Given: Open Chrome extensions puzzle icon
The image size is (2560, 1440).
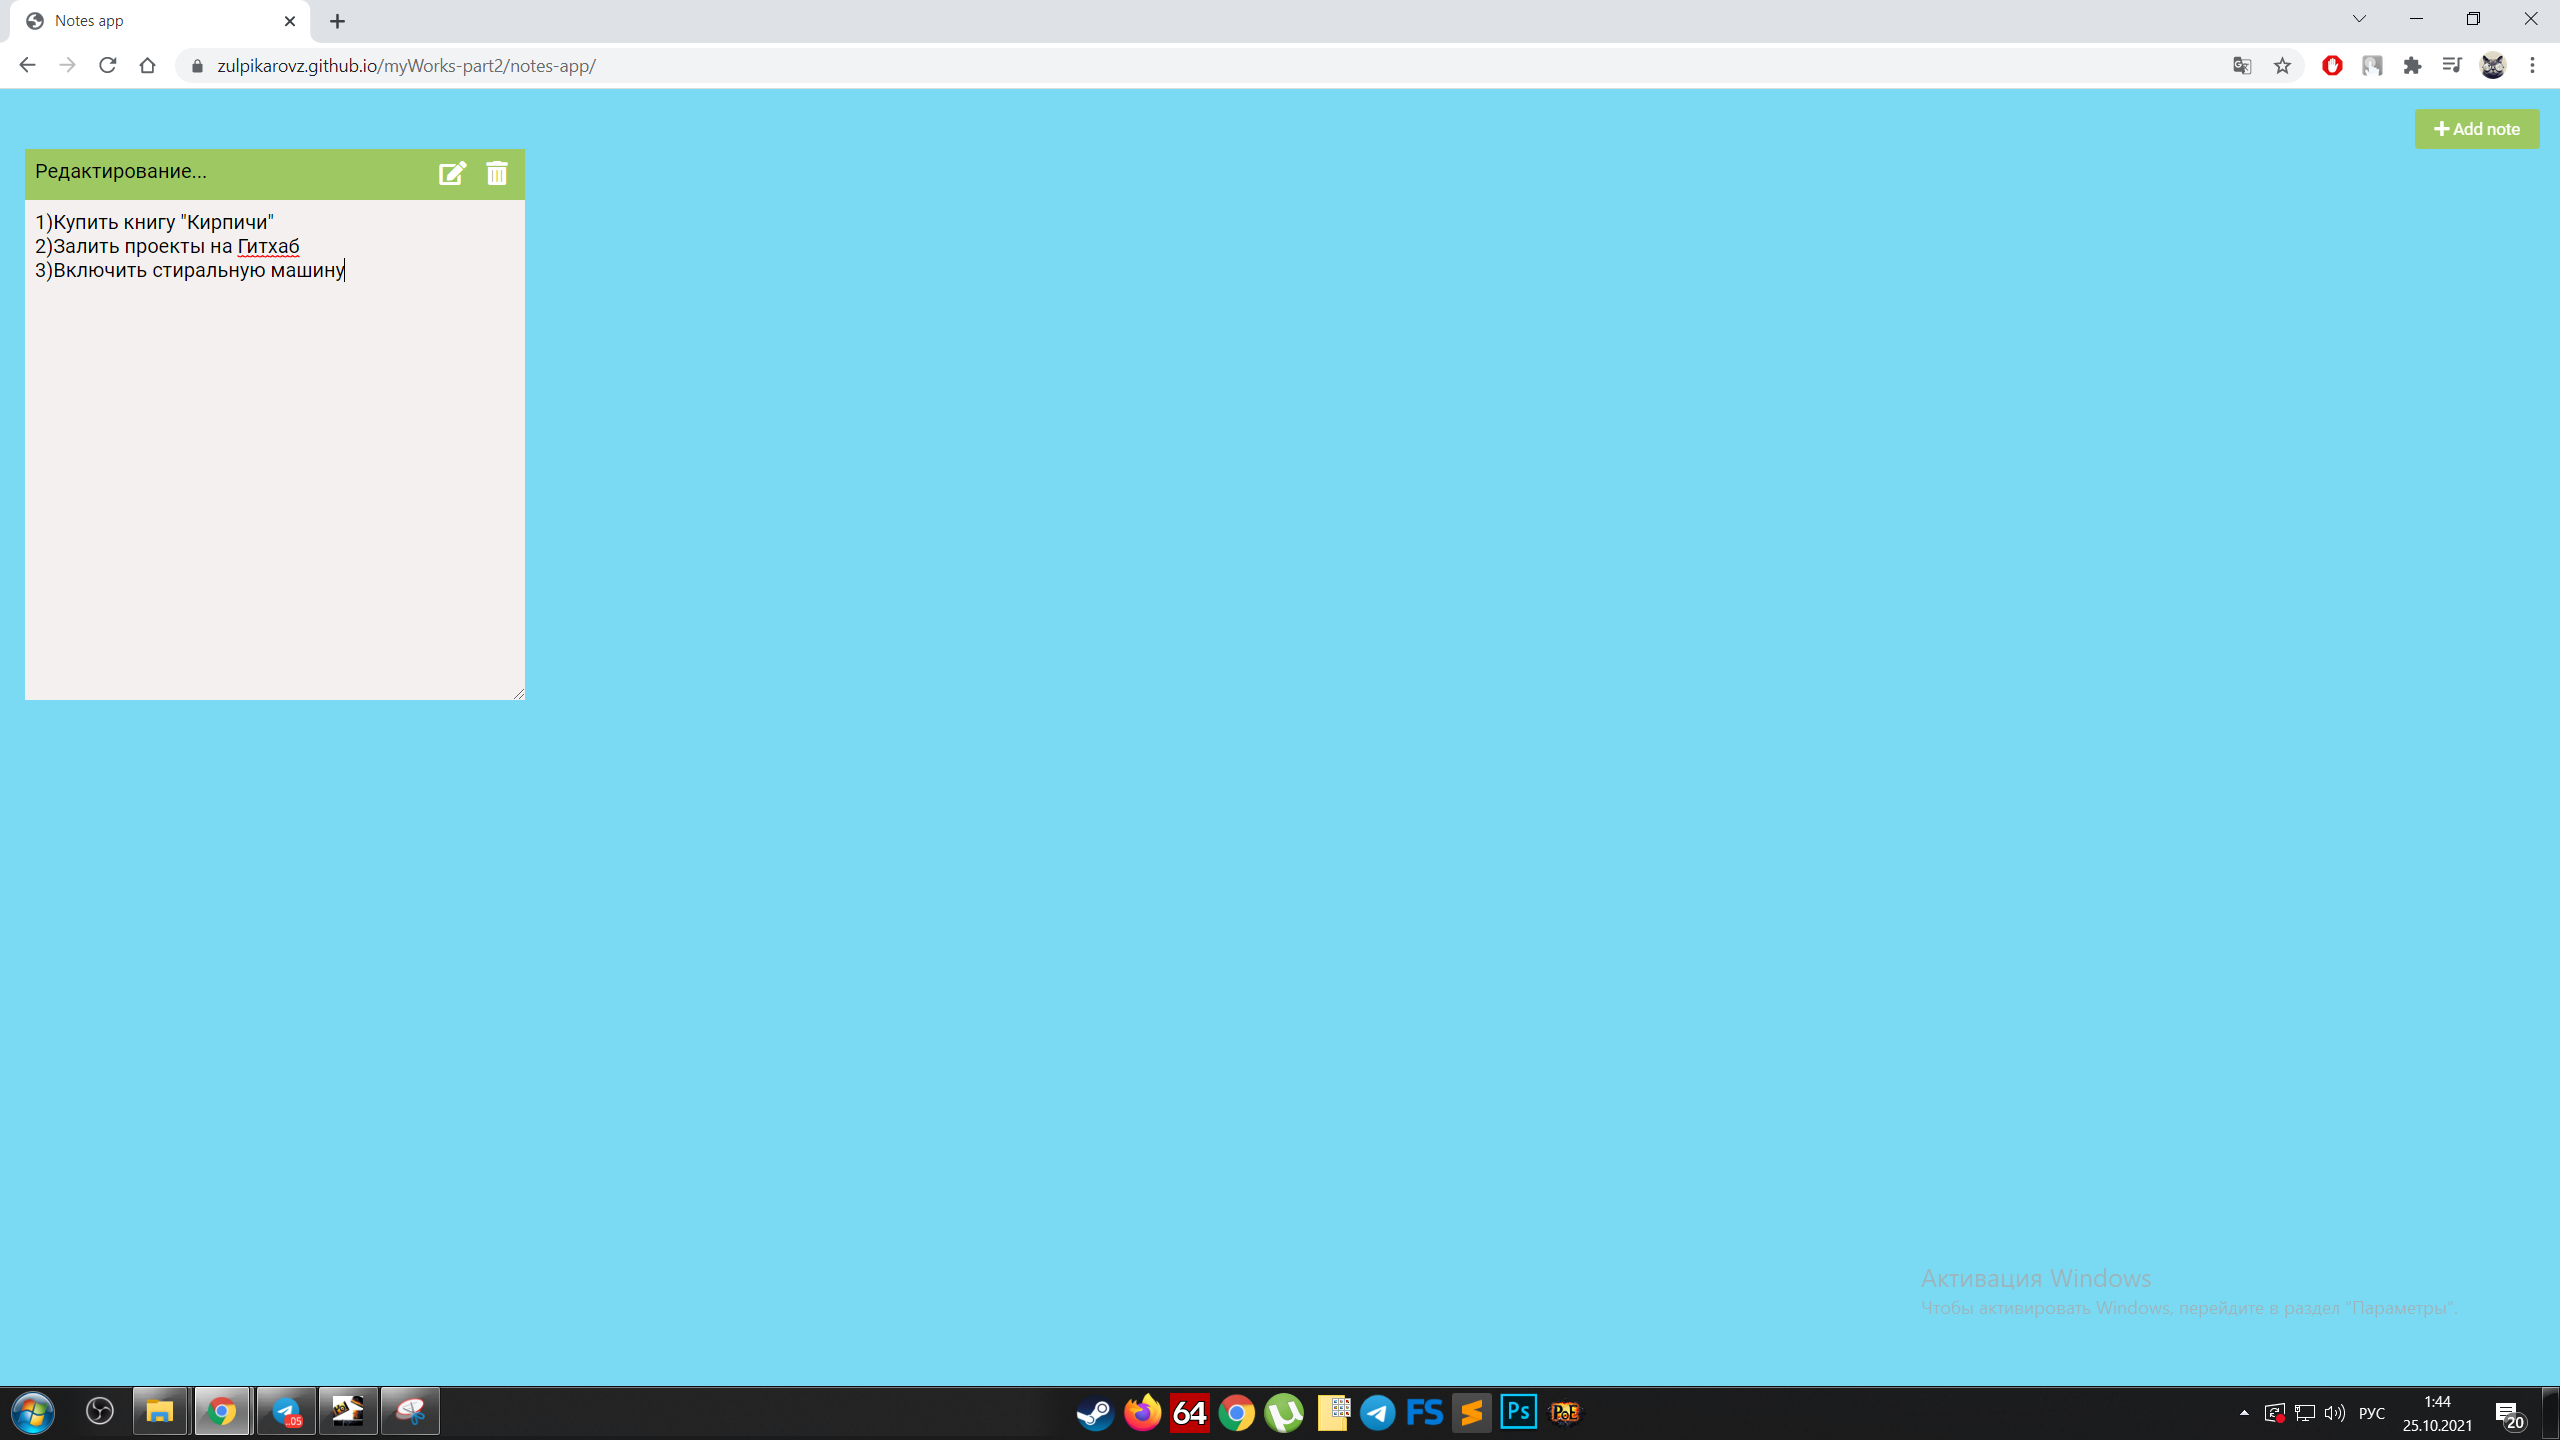Looking at the screenshot, I should 2412,66.
